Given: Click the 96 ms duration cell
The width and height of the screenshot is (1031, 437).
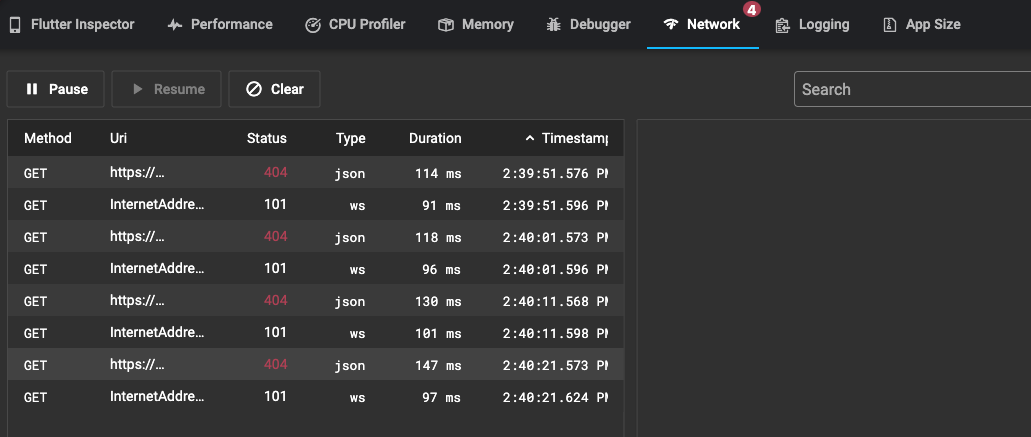Looking at the screenshot, I should (441, 269).
